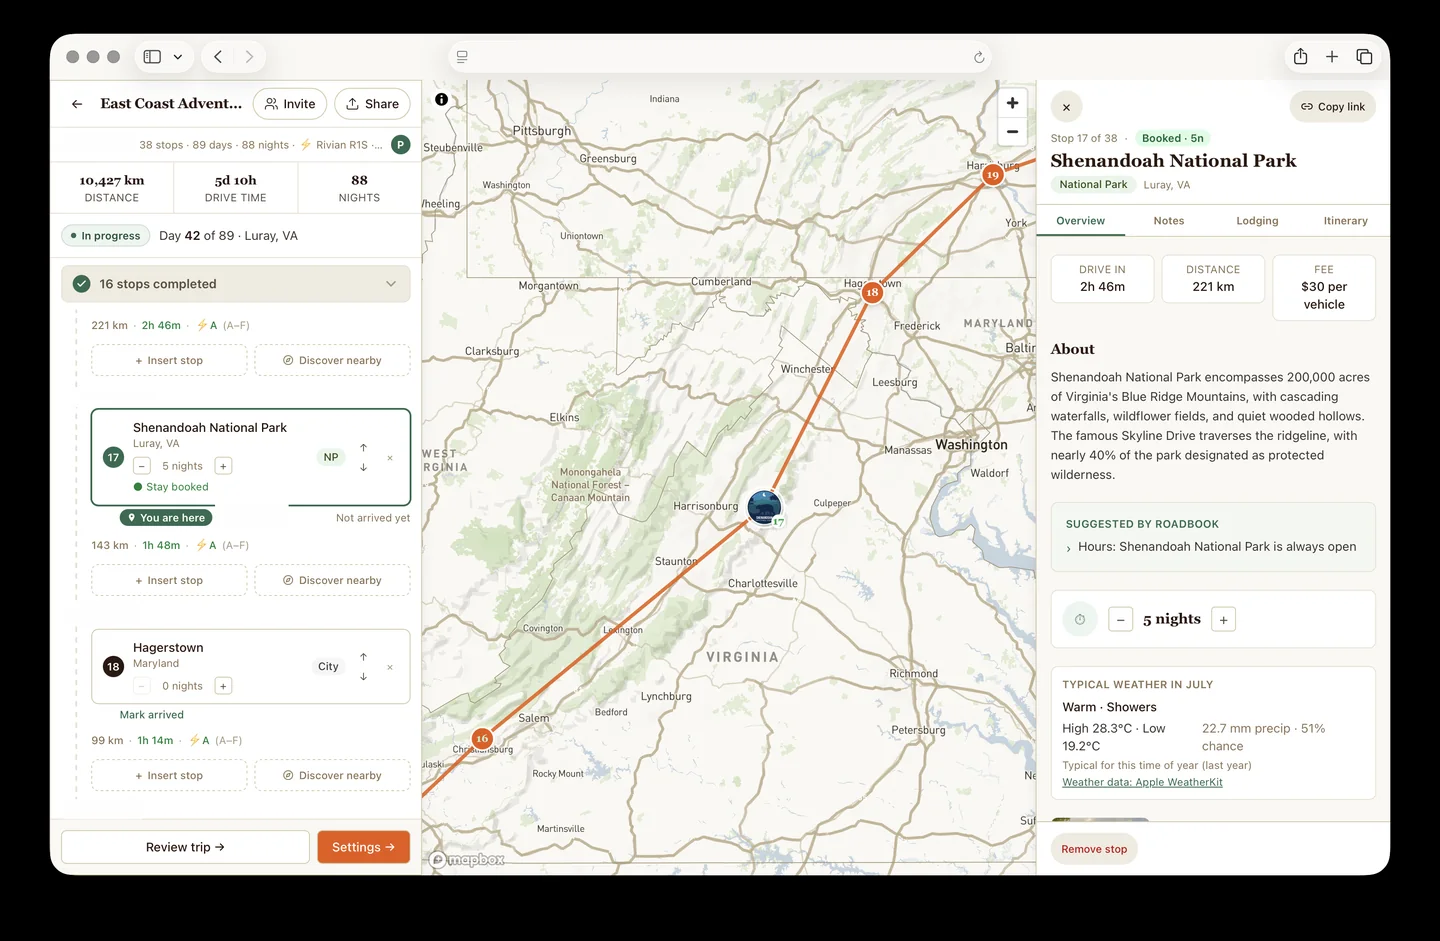Discover nearby on the 143 km leg
The image size is (1440, 941).
pos(332,581)
